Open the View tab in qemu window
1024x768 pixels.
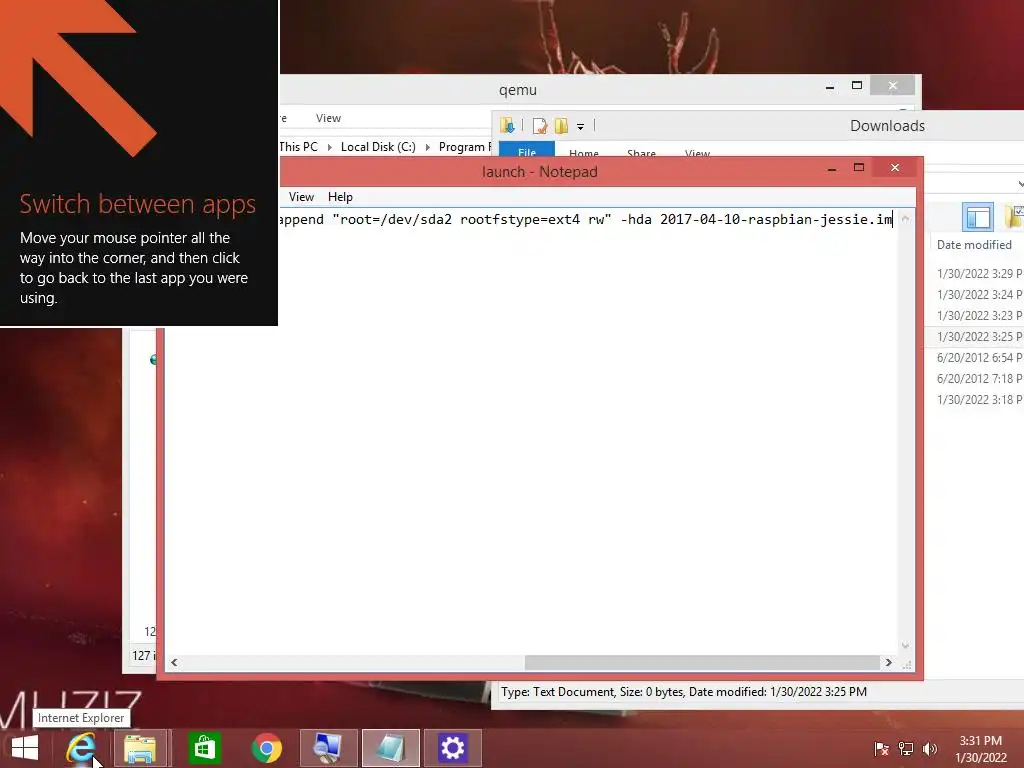328,118
